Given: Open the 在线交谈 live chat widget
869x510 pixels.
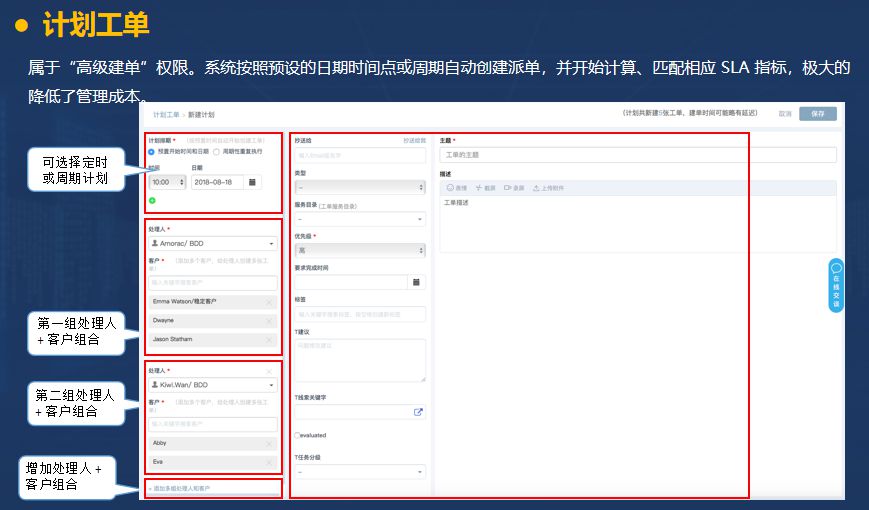Looking at the screenshot, I should point(836,285).
